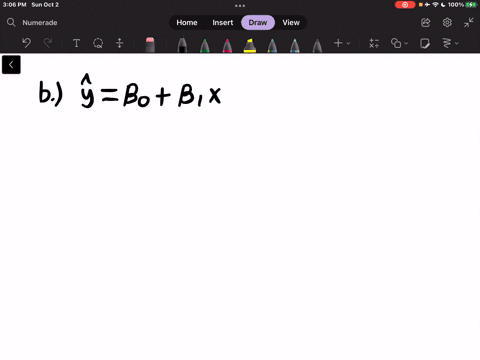This screenshot has width=480, height=360.
Task: Click the Numerade notebook title
Action: coord(40,23)
